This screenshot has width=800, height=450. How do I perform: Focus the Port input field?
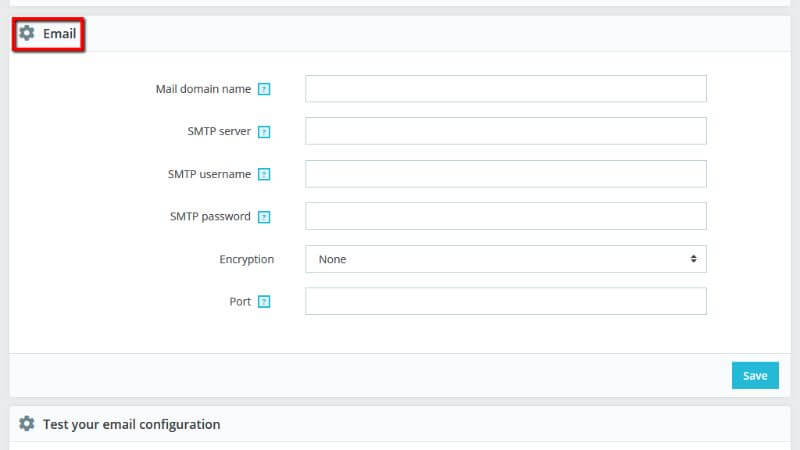tap(506, 301)
